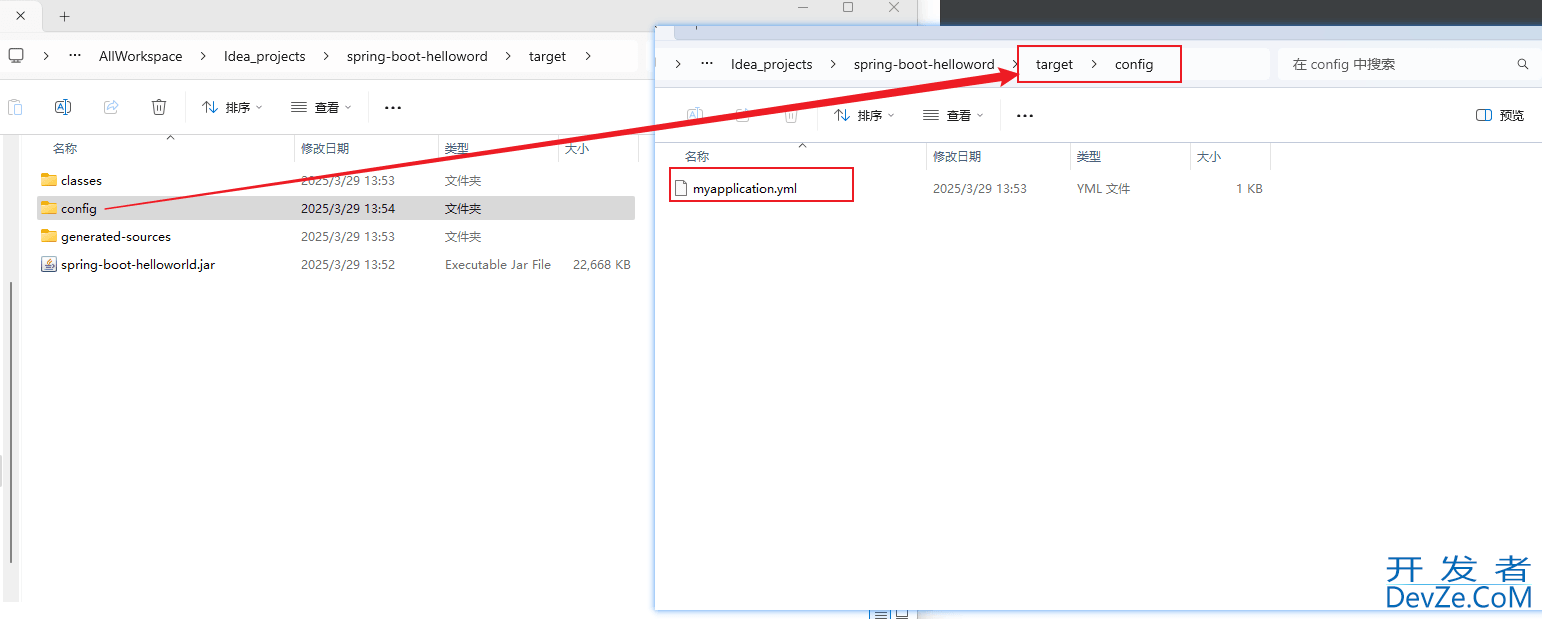Click the folder icon of the config row
Image resolution: width=1542 pixels, height=619 pixels.
(49, 208)
